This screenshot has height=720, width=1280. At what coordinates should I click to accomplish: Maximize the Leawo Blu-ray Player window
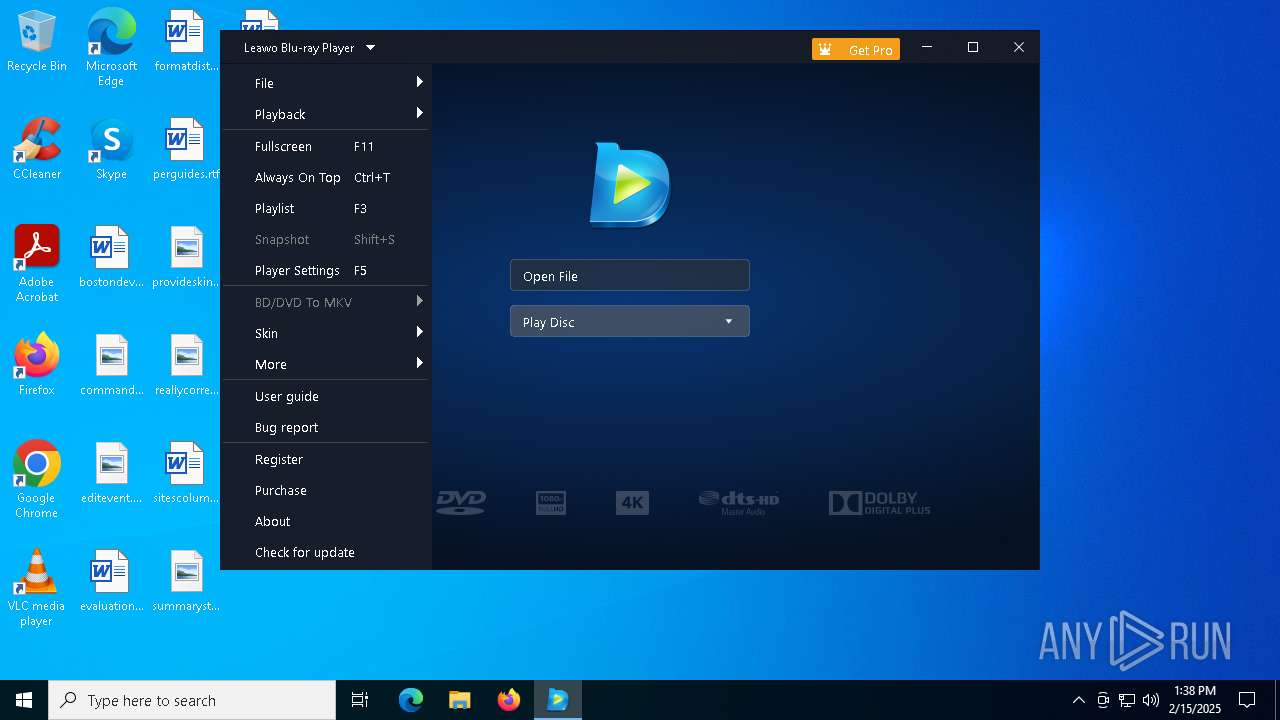[x=973, y=47]
